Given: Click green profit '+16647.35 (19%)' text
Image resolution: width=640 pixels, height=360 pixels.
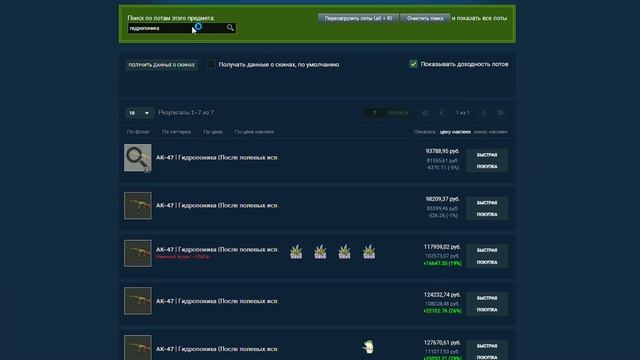Looking at the screenshot, I should (x=442, y=264).
